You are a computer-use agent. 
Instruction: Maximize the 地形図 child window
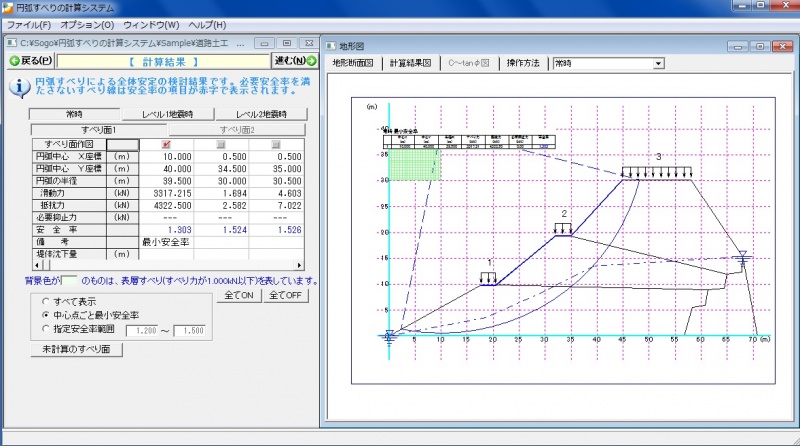[760, 46]
